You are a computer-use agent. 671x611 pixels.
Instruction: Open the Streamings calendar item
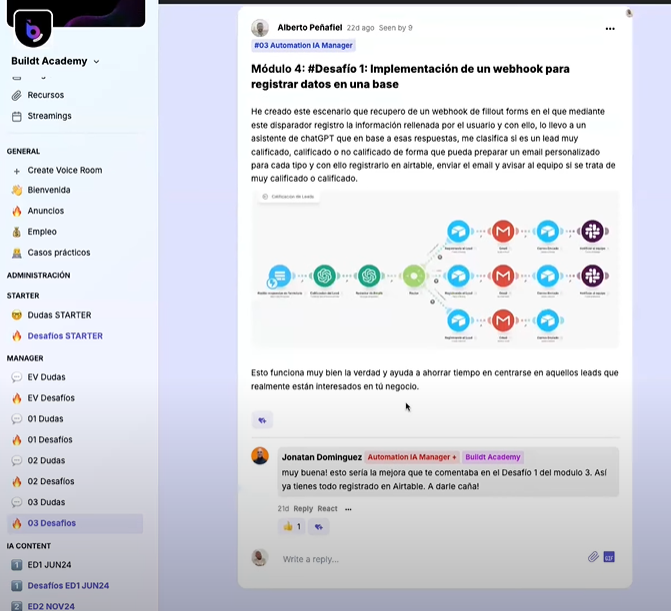[49, 116]
